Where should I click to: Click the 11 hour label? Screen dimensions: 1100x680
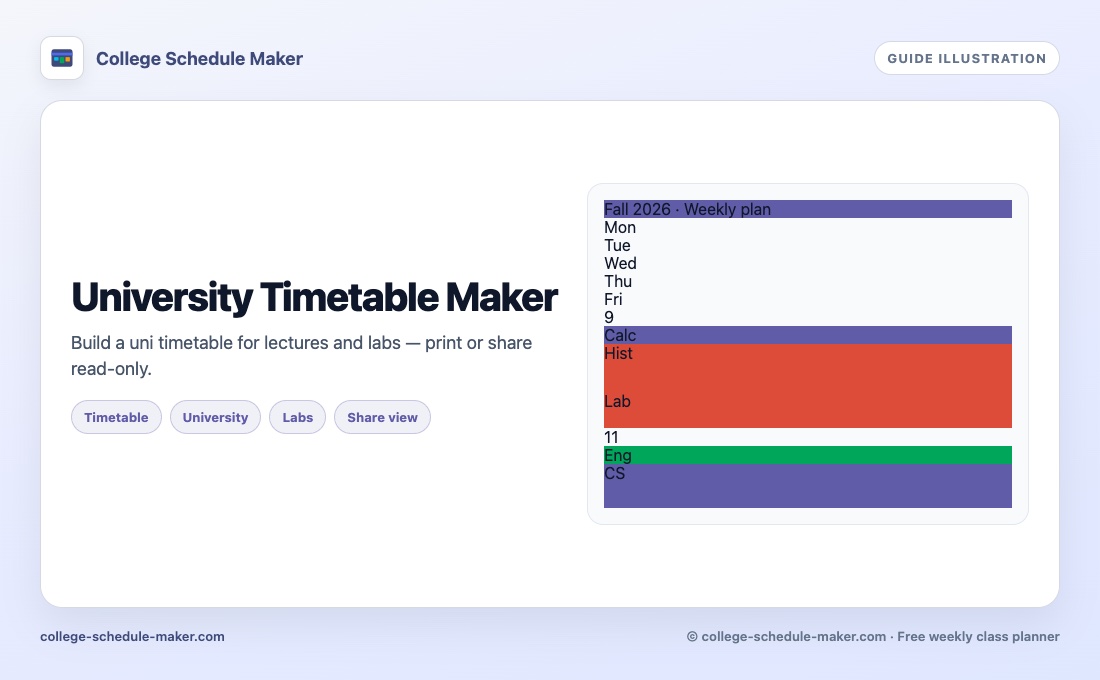(x=611, y=437)
